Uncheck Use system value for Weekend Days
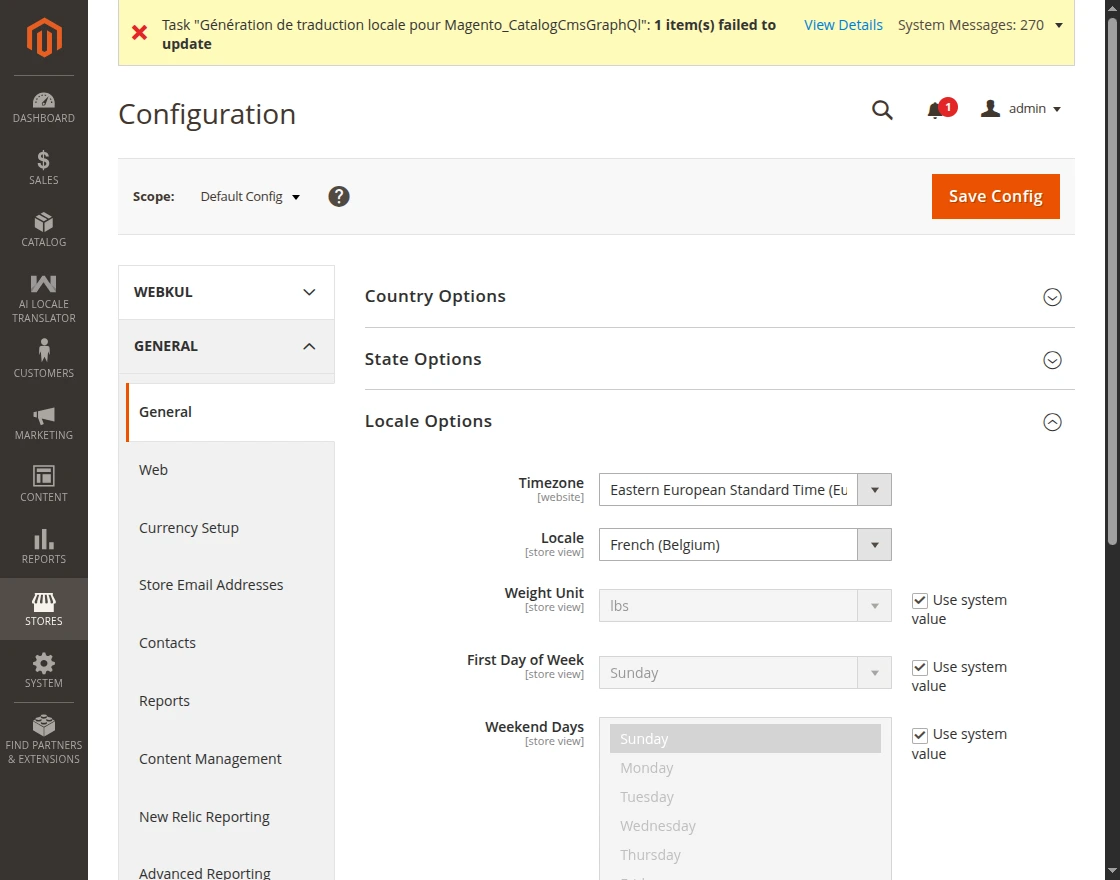Image resolution: width=1120 pixels, height=880 pixels. [x=920, y=735]
